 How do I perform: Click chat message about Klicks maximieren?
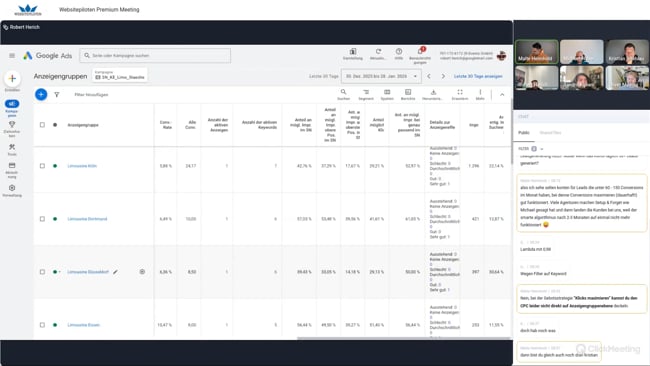[582, 299]
